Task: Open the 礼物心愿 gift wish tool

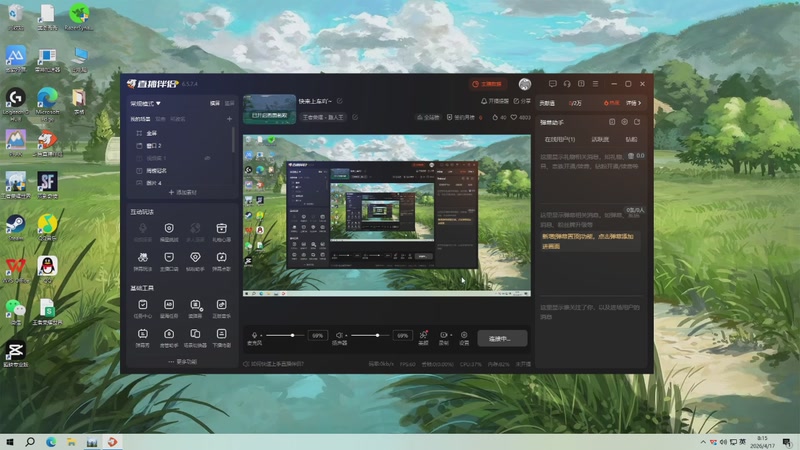Action: click(221, 231)
